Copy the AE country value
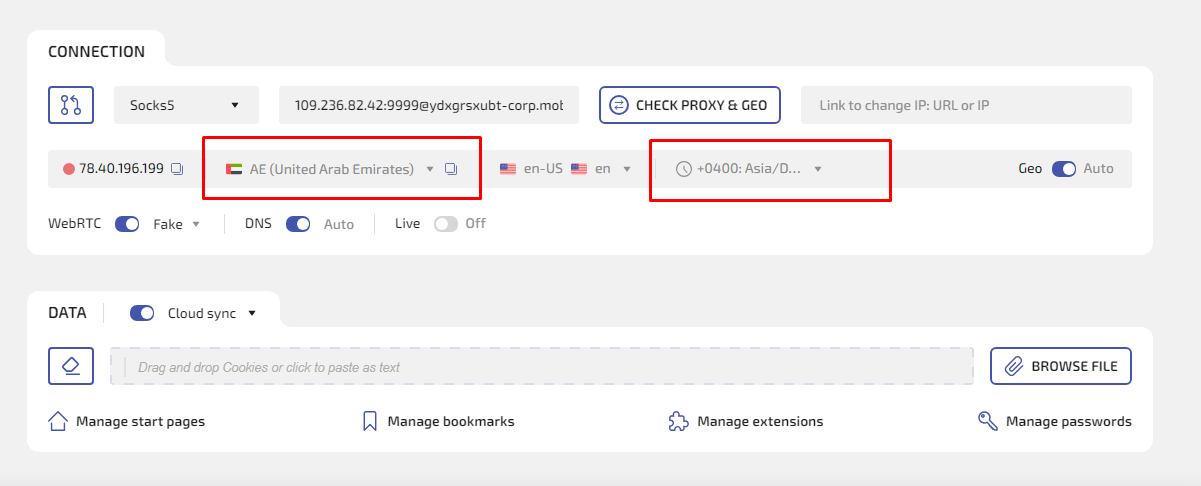The image size is (1201, 486). [x=451, y=169]
